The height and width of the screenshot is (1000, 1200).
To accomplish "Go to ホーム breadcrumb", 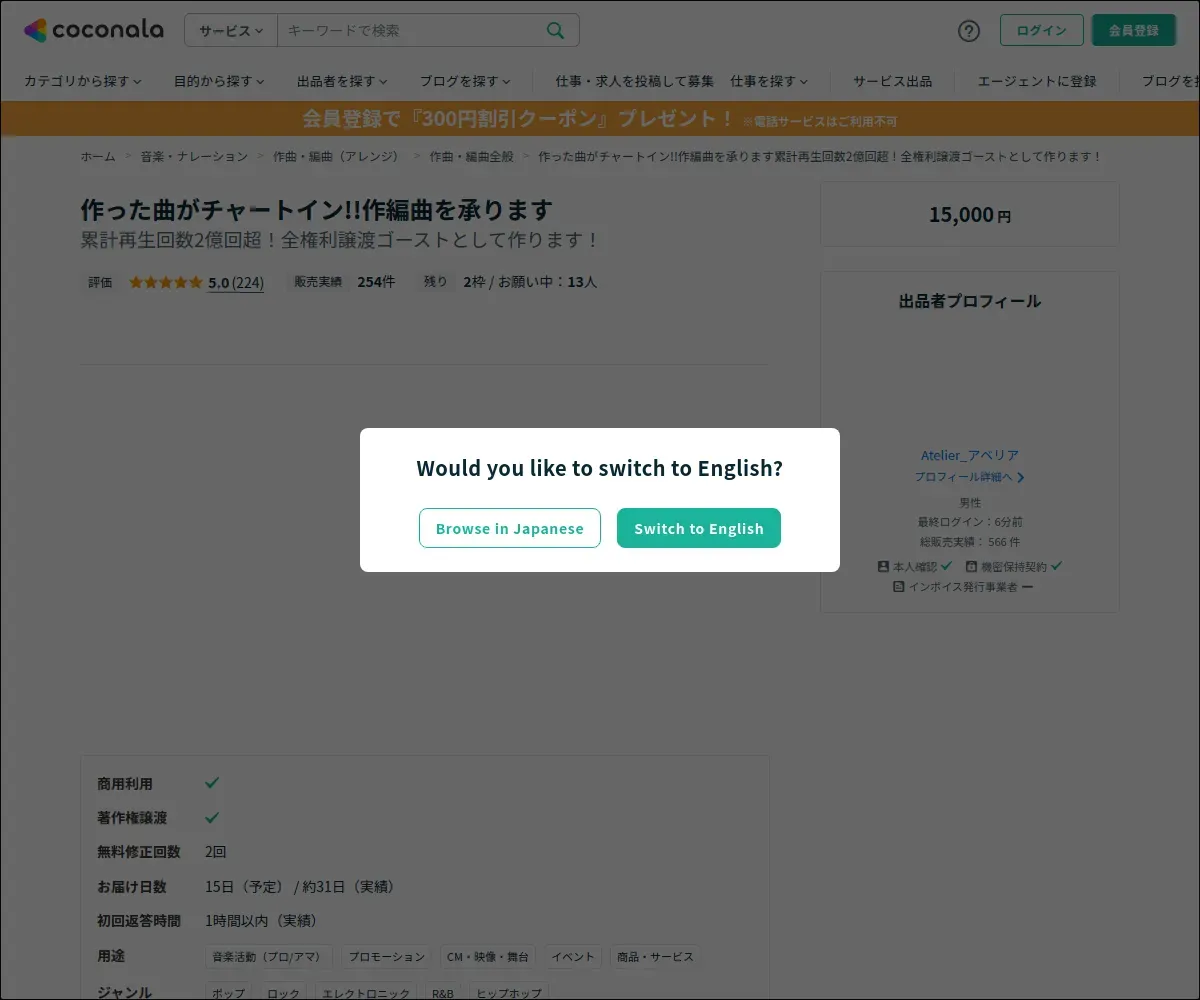I will coord(98,156).
